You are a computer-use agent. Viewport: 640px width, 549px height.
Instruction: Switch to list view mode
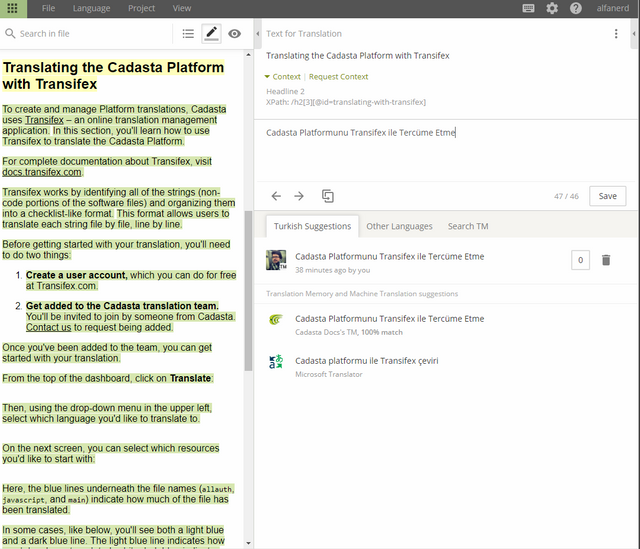tap(188, 33)
